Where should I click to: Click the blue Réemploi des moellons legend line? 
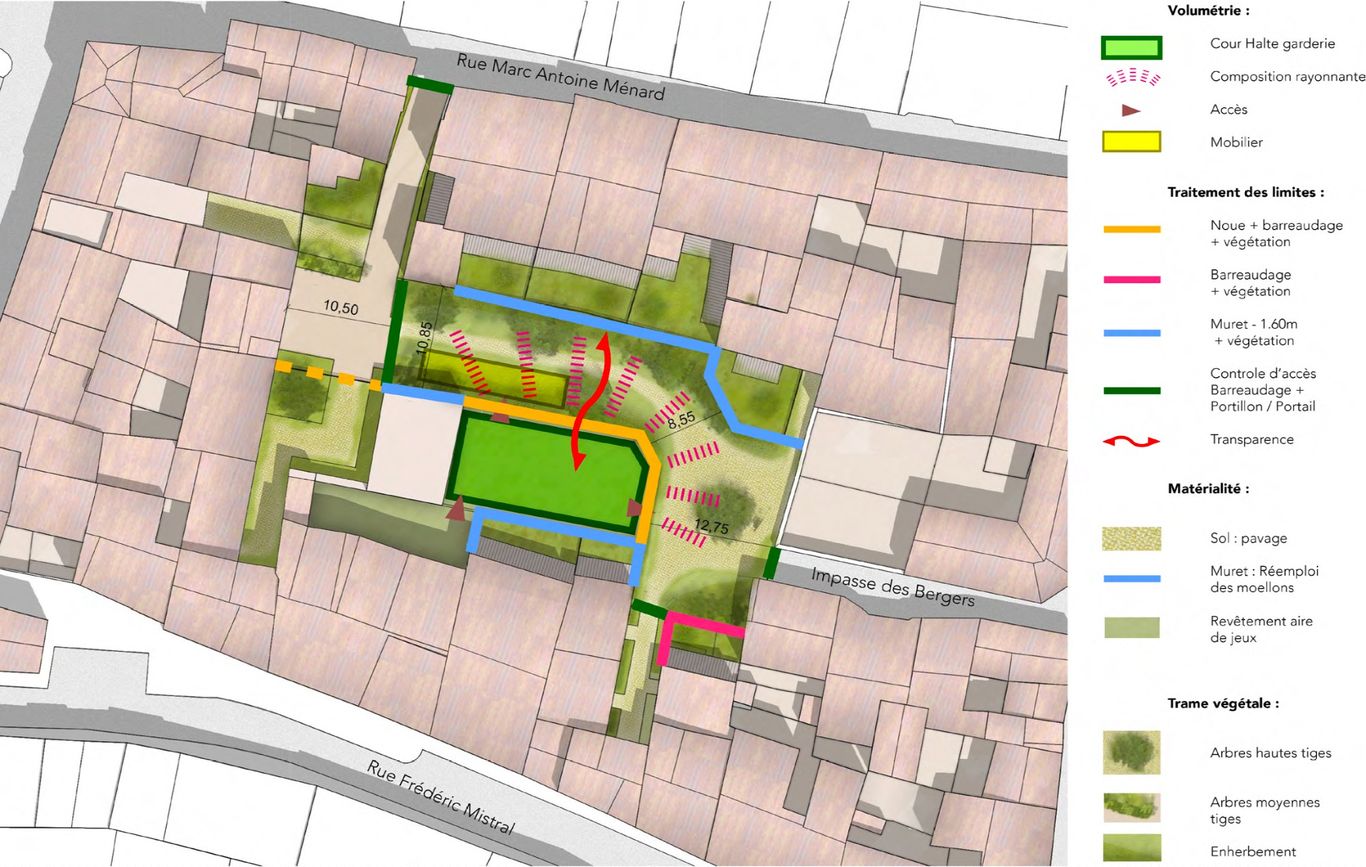1132,578
